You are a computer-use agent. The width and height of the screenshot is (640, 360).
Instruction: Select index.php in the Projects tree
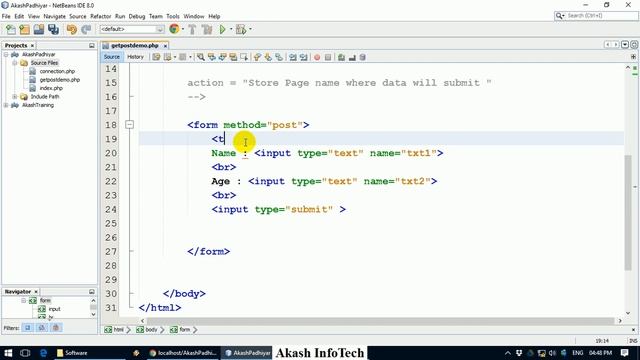coord(51,88)
